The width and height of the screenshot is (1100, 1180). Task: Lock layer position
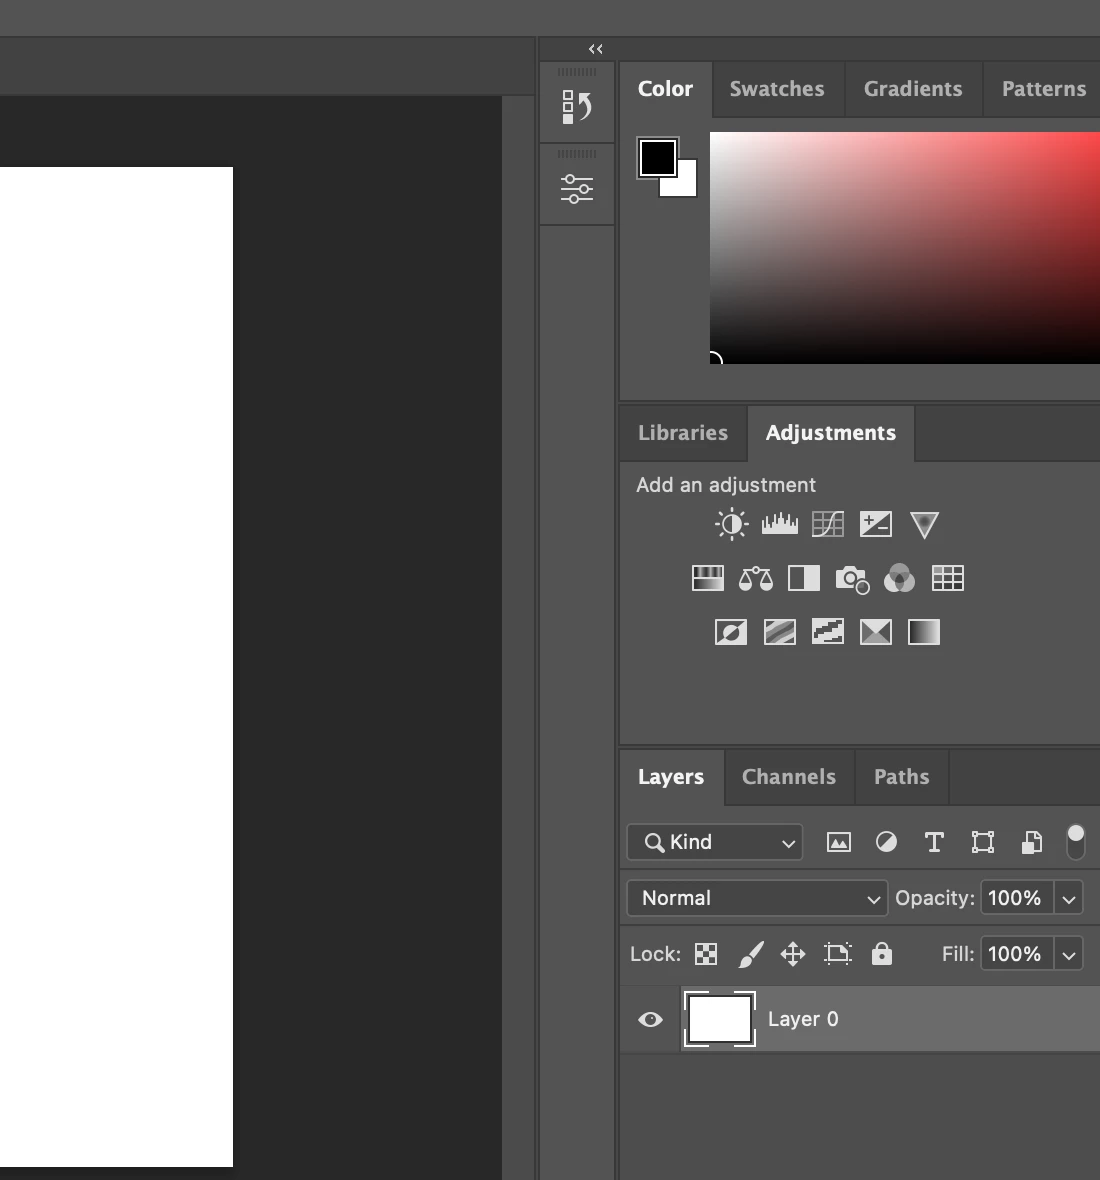pyautogui.click(x=793, y=954)
